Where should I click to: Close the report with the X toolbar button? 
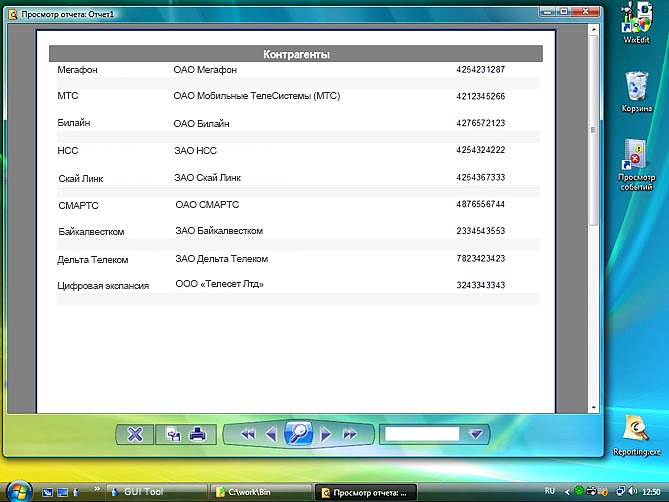[135, 435]
